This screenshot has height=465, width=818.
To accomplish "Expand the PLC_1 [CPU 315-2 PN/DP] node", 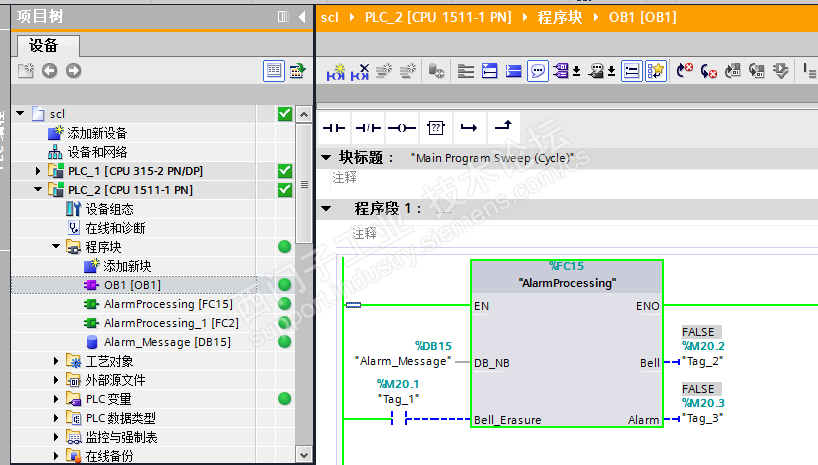I will tap(38, 171).
